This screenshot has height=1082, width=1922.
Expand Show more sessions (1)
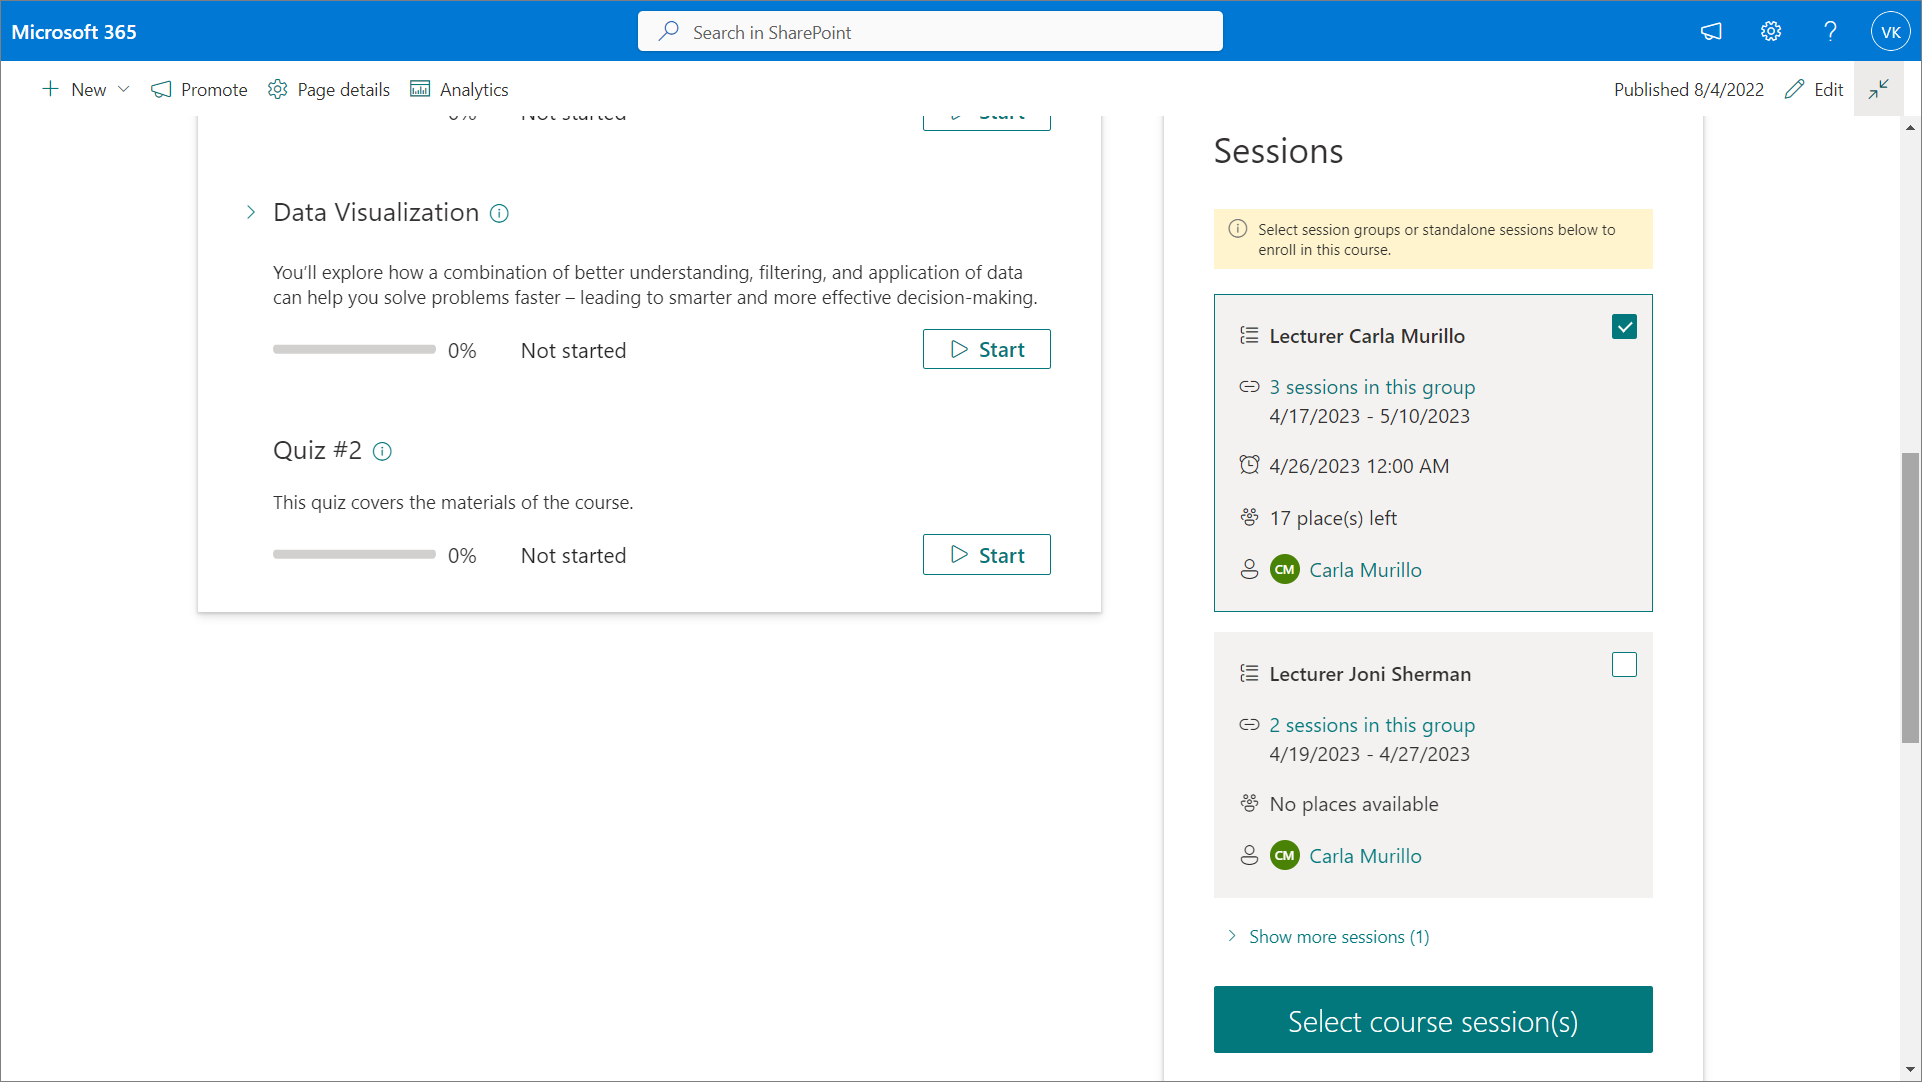pyautogui.click(x=1338, y=937)
